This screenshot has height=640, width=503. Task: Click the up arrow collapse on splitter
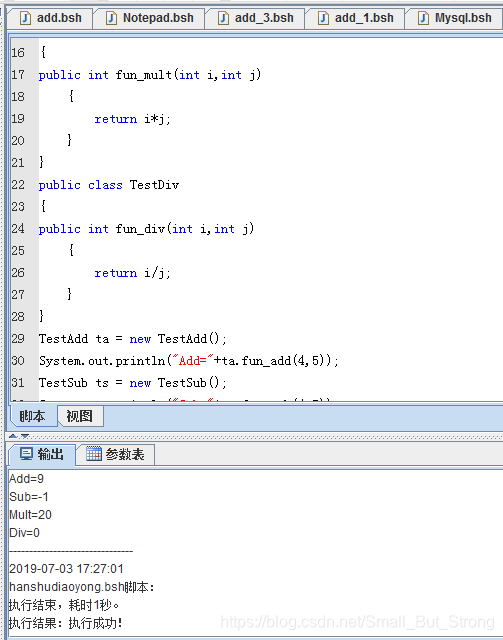13,436
